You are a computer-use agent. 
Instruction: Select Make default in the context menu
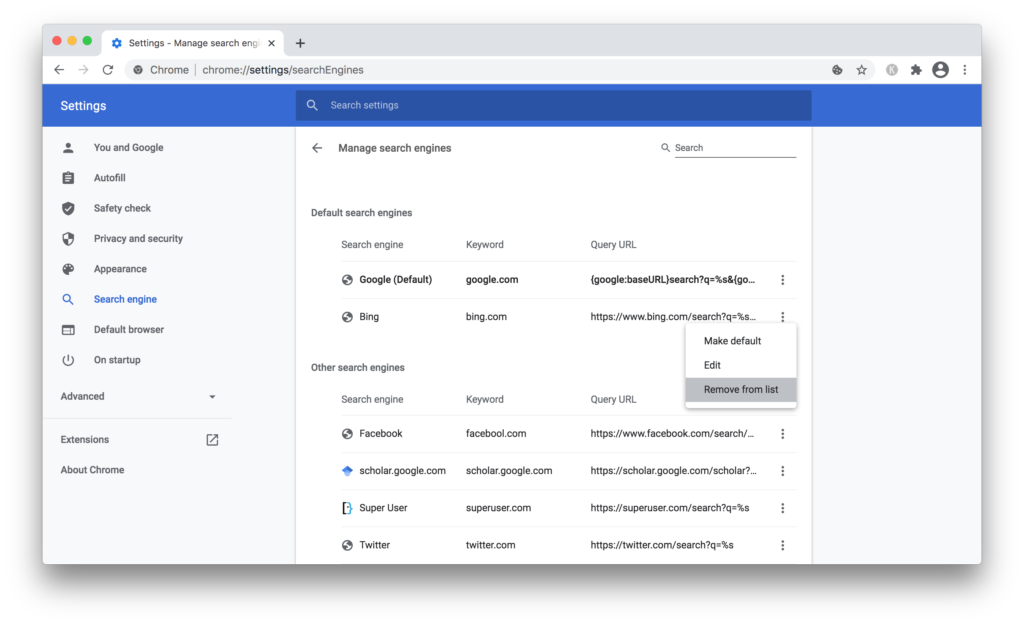pyautogui.click(x=732, y=341)
